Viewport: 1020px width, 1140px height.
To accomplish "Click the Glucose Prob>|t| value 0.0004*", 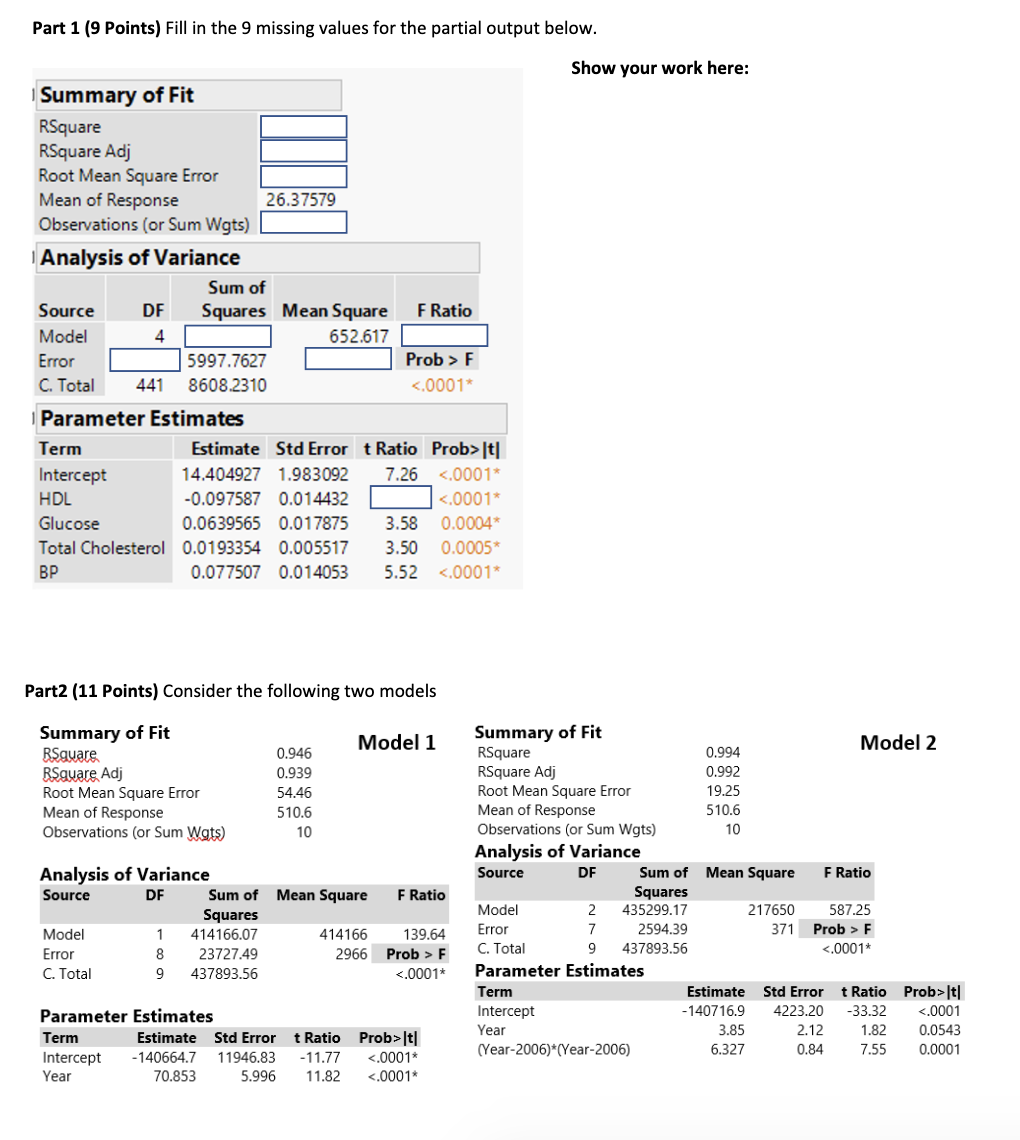I will coord(470,523).
